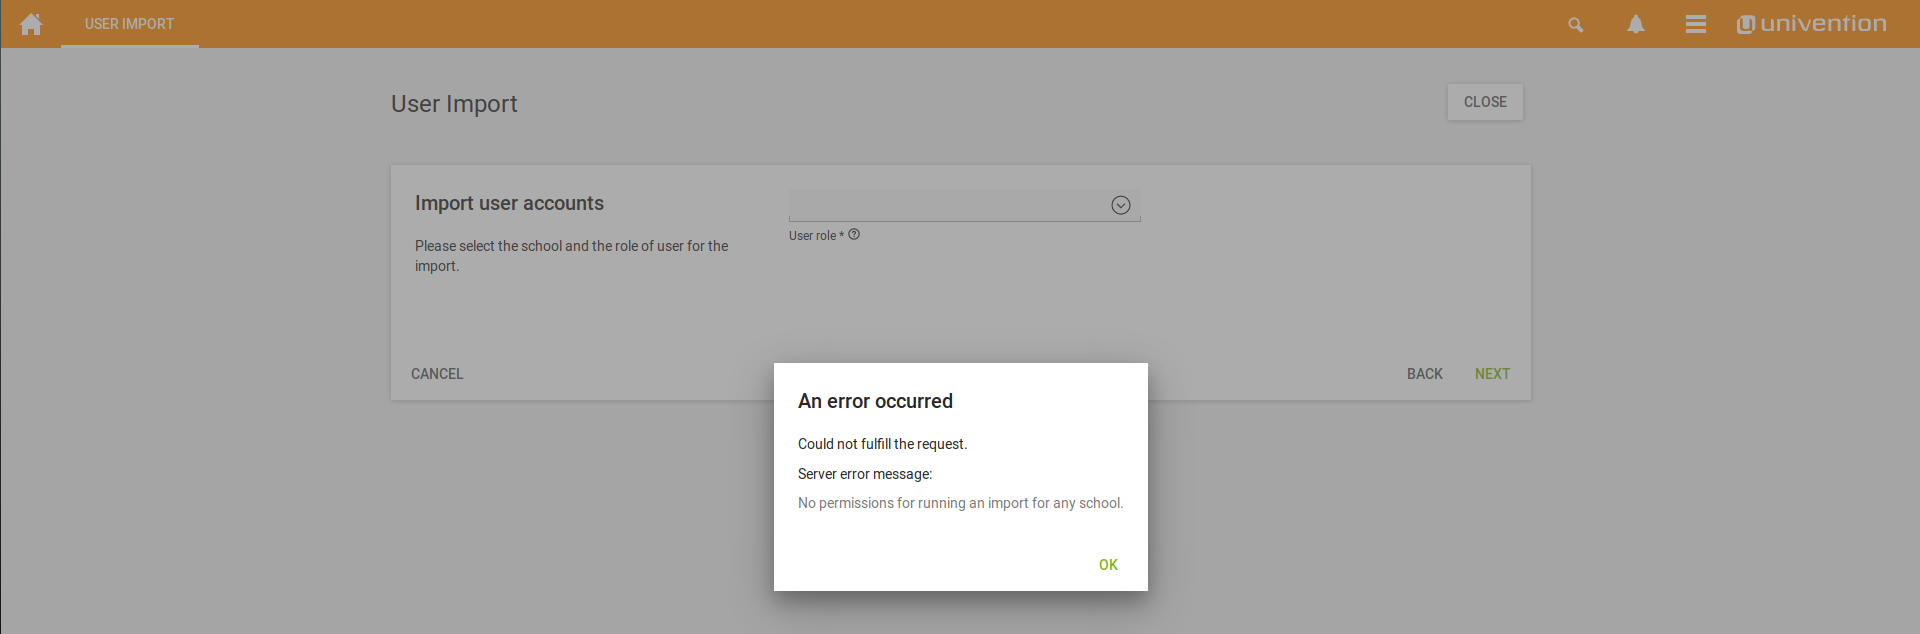Click the 'Import user accounts' heading
The width and height of the screenshot is (1920, 634).
[509, 203]
